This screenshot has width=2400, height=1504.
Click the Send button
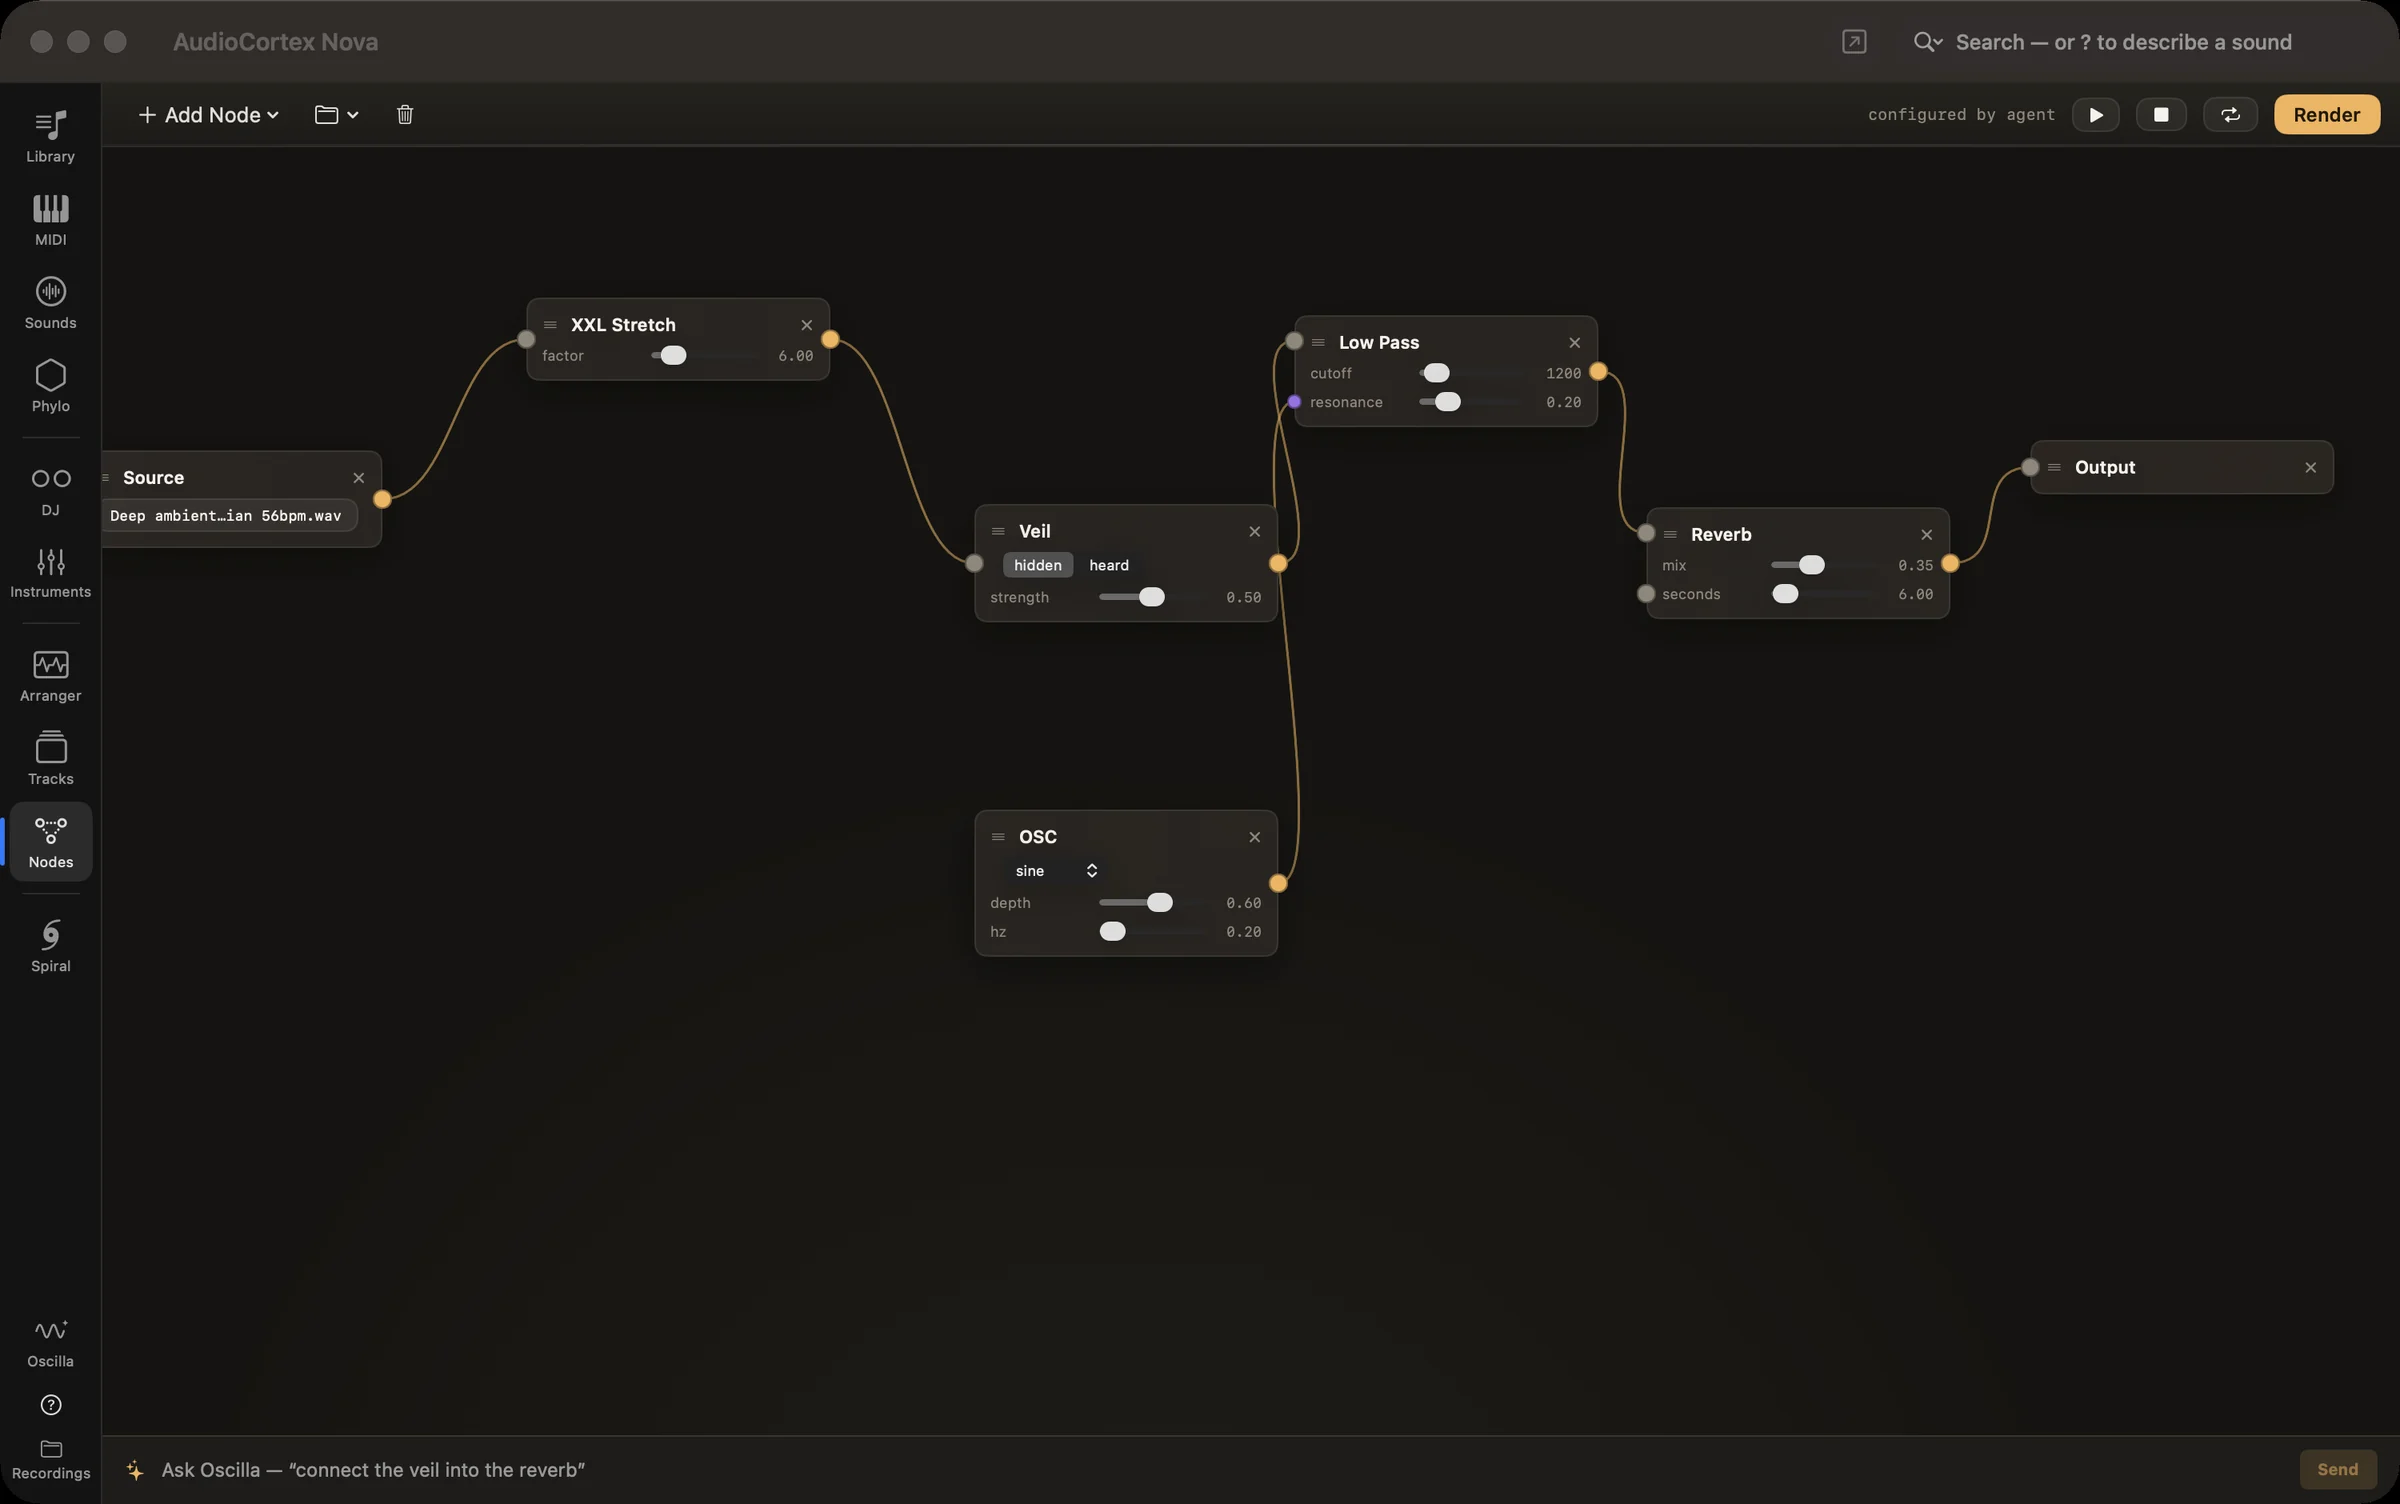(x=2337, y=1469)
